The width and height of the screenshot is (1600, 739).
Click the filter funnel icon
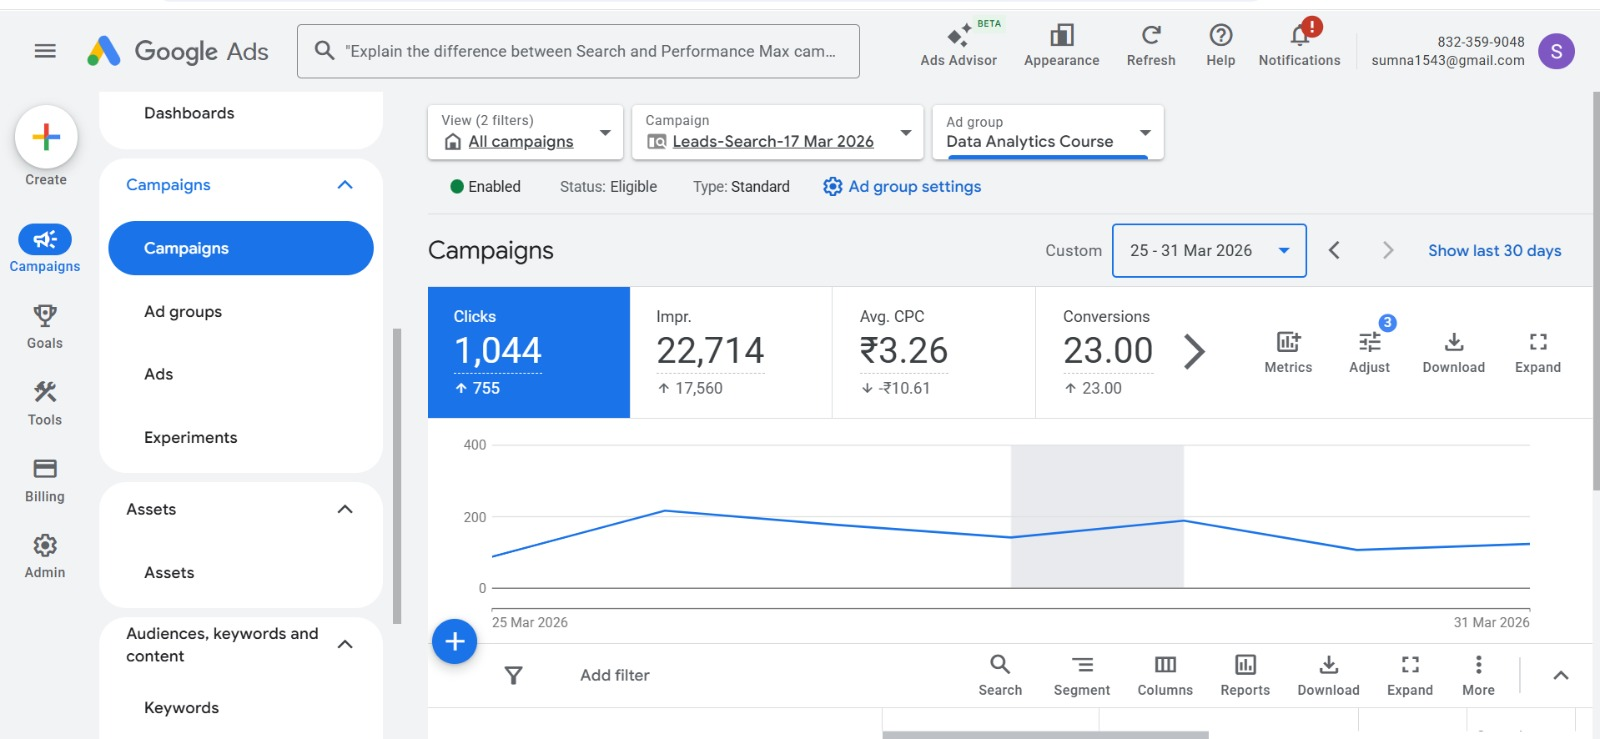pos(513,676)
